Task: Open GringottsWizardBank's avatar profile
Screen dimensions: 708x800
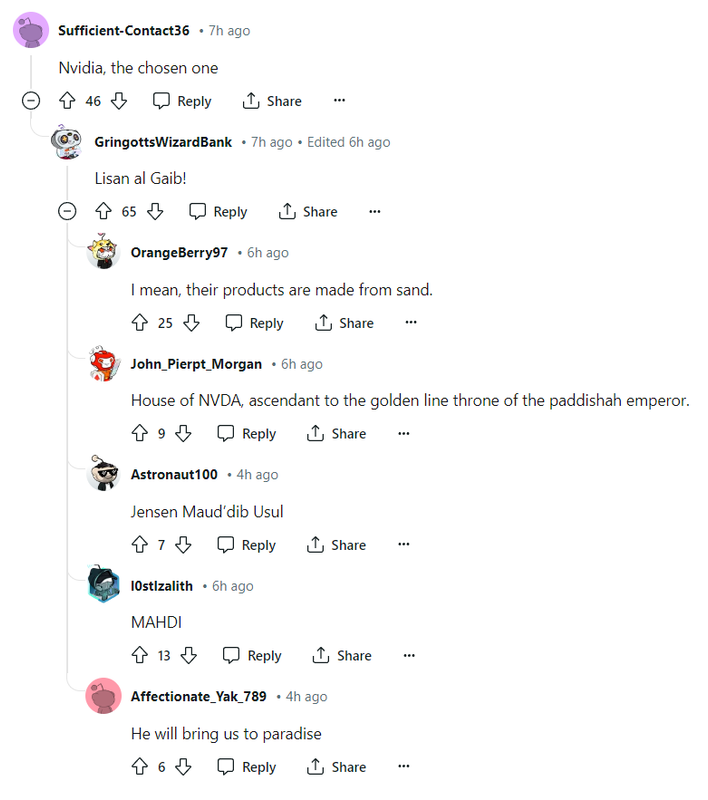Action: pos(67,142)
